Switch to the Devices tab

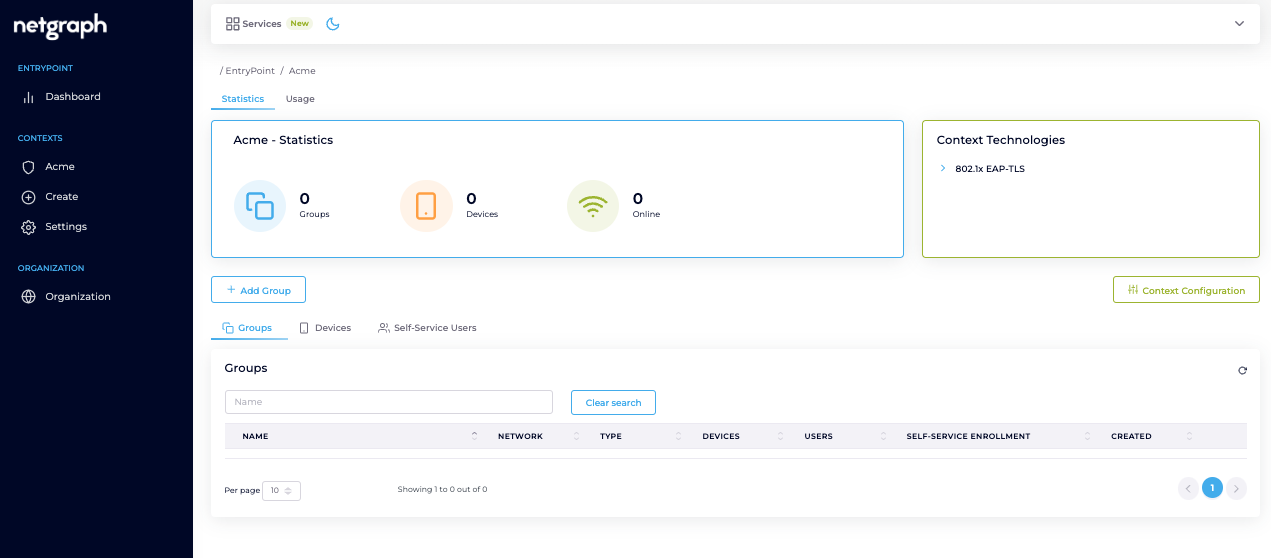click(x=325, y=328)
